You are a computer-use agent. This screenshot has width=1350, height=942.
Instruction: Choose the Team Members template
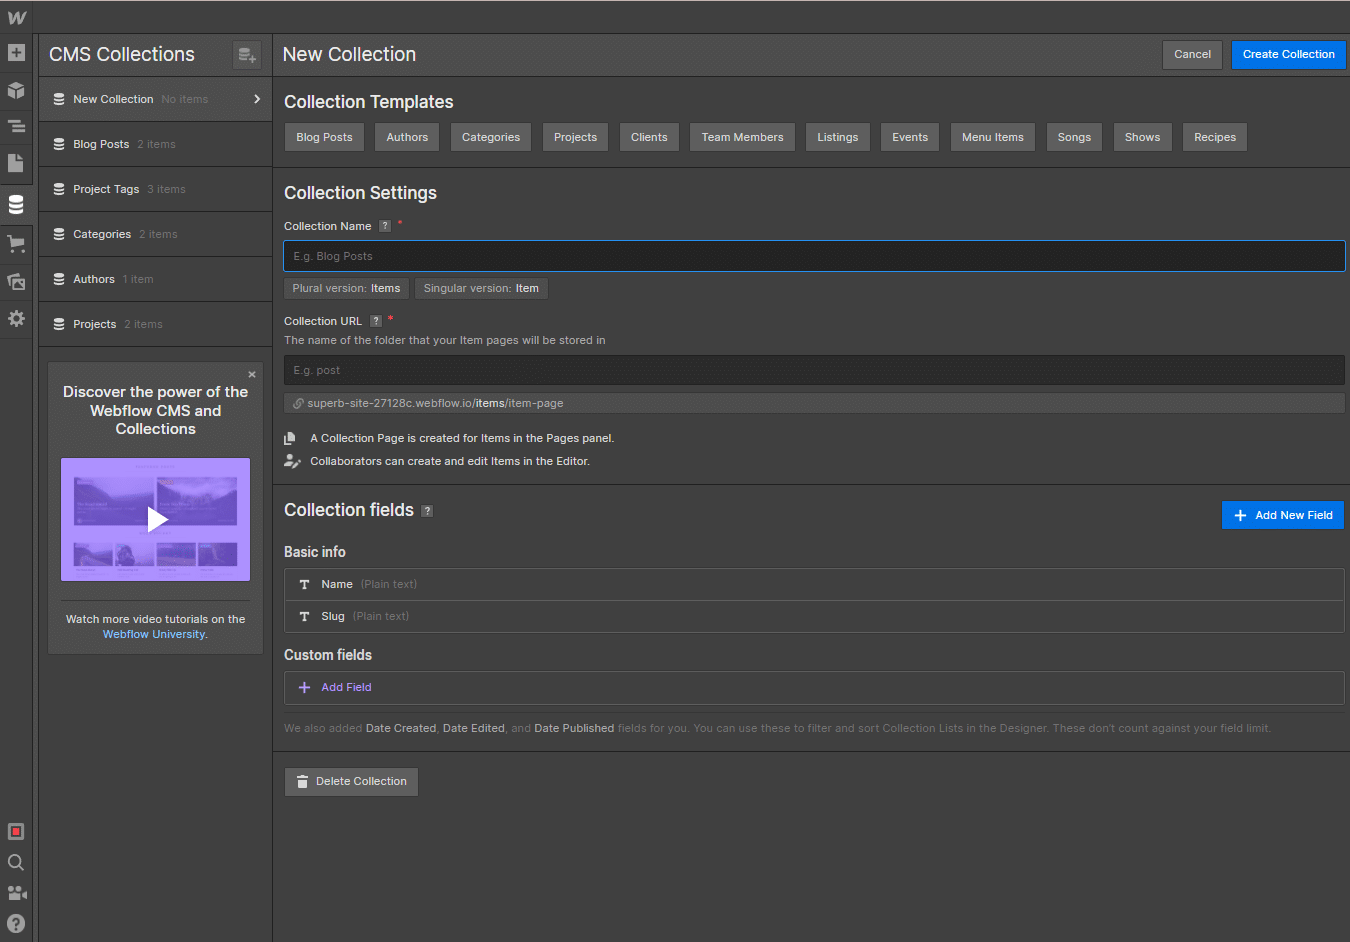(x=742, y=137)
